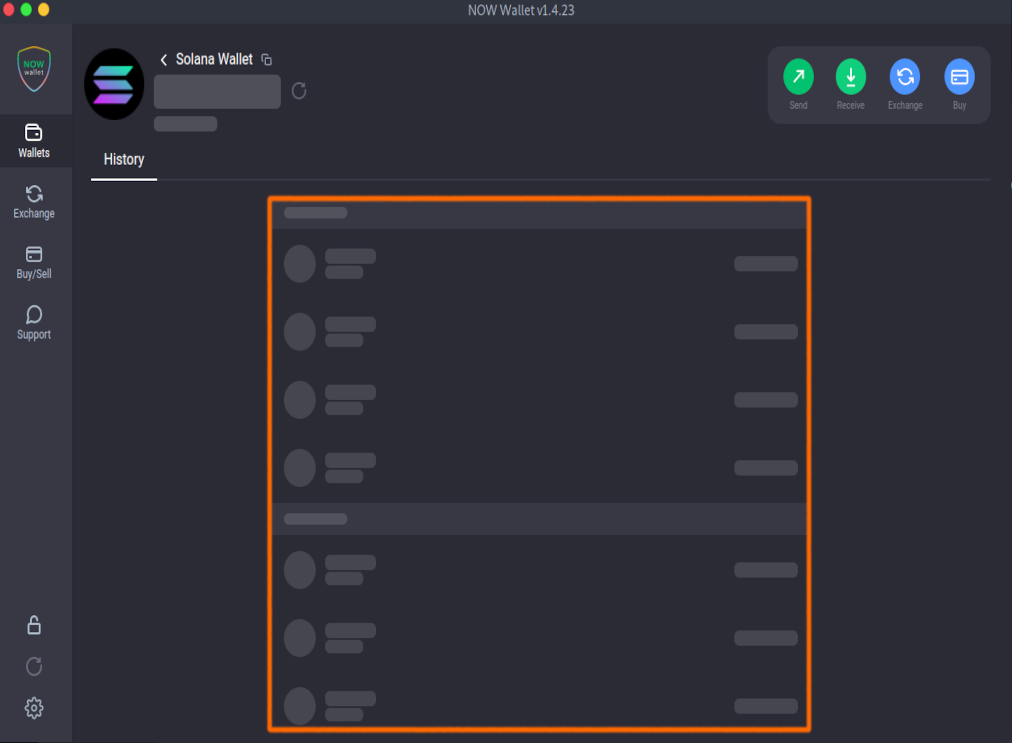Viewport: 1012px width, 743px height.
Task: Lock the wallet with the padlock icon
Action: 34,625
